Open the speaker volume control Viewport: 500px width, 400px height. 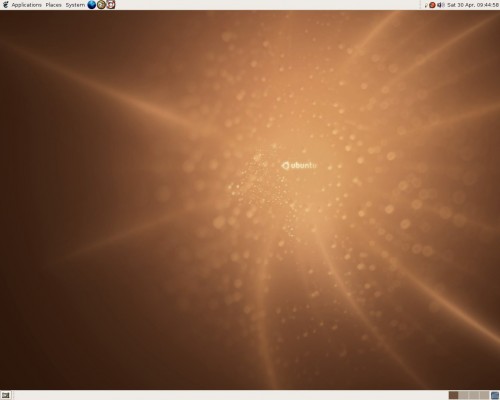(440, 5)
